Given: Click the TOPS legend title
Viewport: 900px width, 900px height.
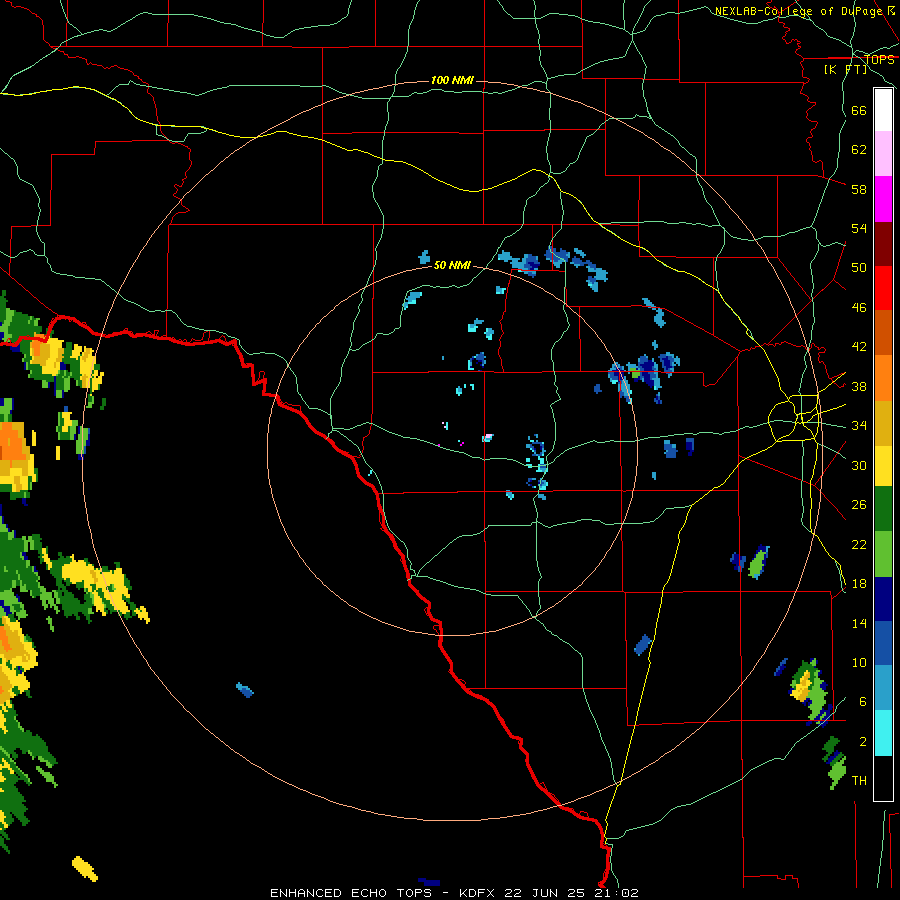Looking at the screenshot, I should point(880,60).
